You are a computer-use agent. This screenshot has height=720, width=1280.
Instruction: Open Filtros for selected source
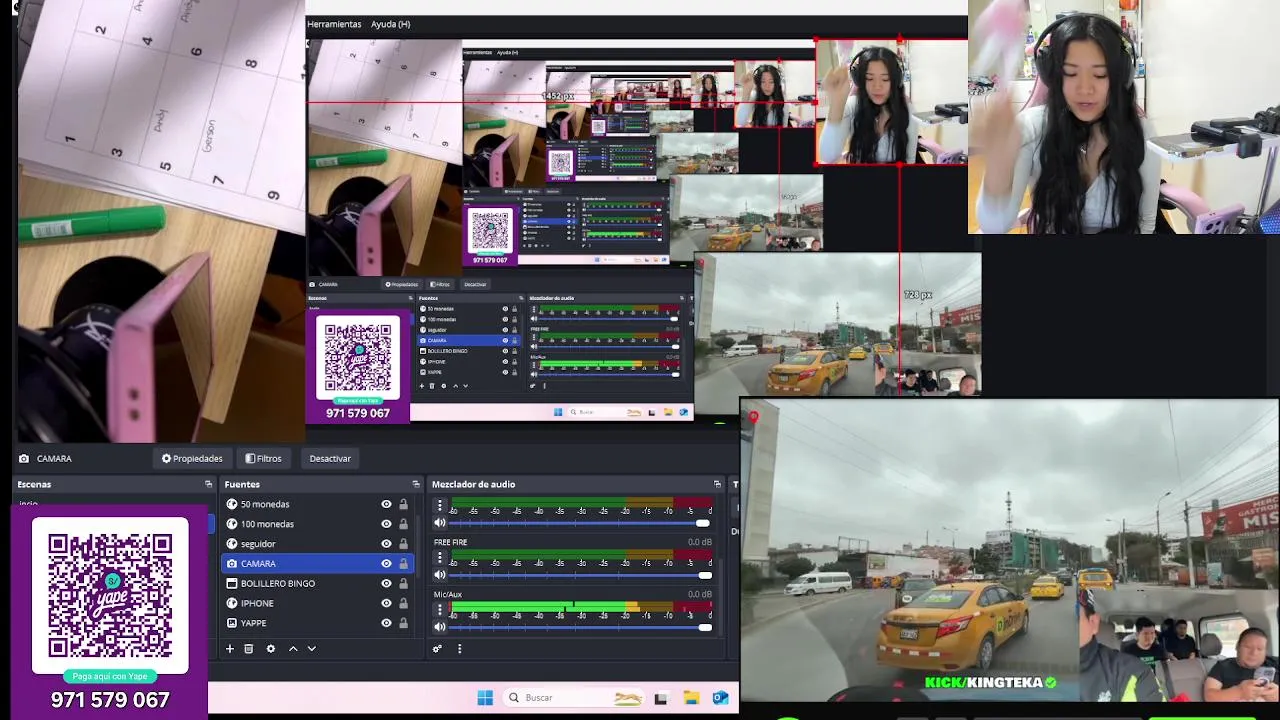263,459
